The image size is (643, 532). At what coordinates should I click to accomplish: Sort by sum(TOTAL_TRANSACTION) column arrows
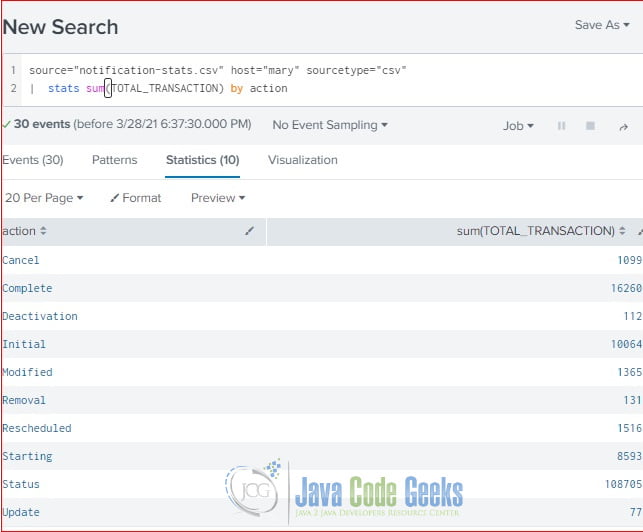[x=622, y=231]
